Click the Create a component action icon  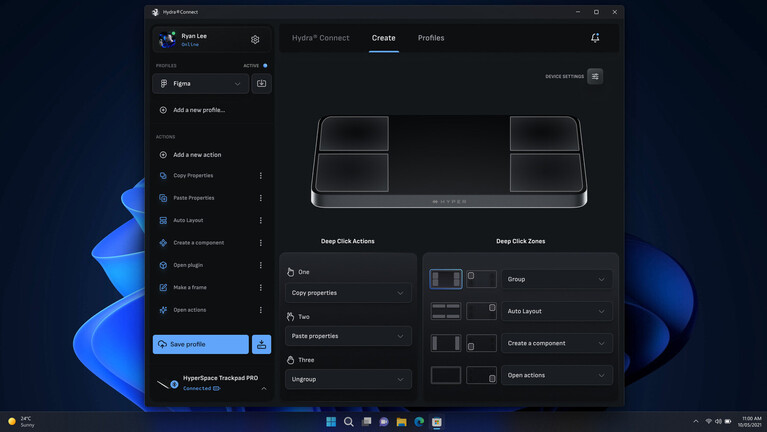(x=163, y=243)
